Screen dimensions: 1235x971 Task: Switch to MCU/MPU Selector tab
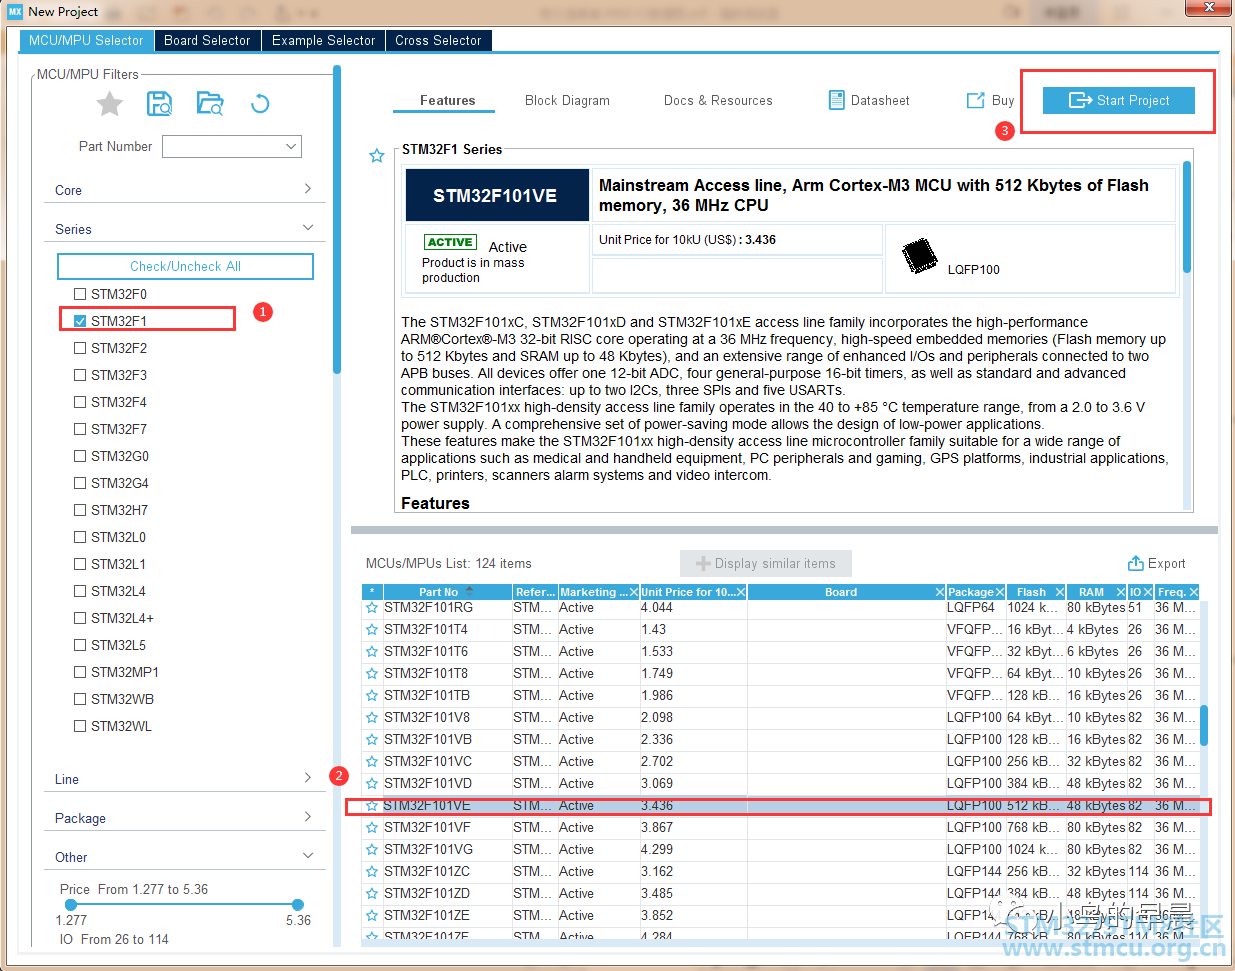86,40
